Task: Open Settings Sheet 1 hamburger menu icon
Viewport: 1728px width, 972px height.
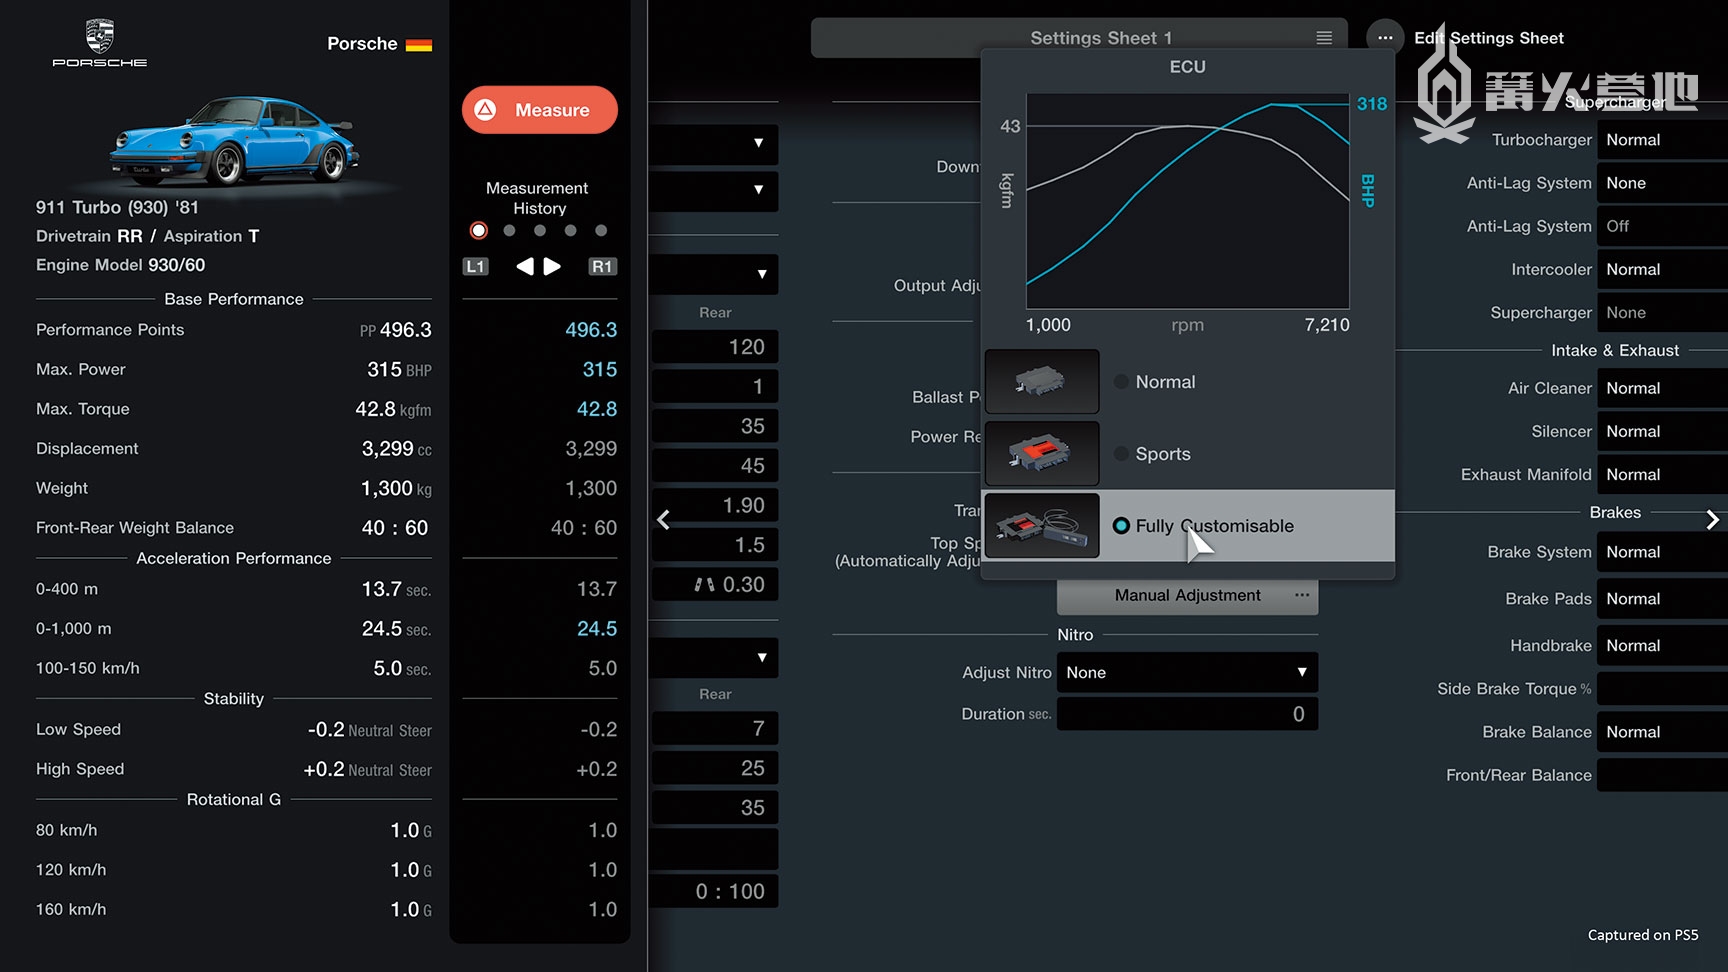Action: pyautogui.click(x=1324, y=38)
